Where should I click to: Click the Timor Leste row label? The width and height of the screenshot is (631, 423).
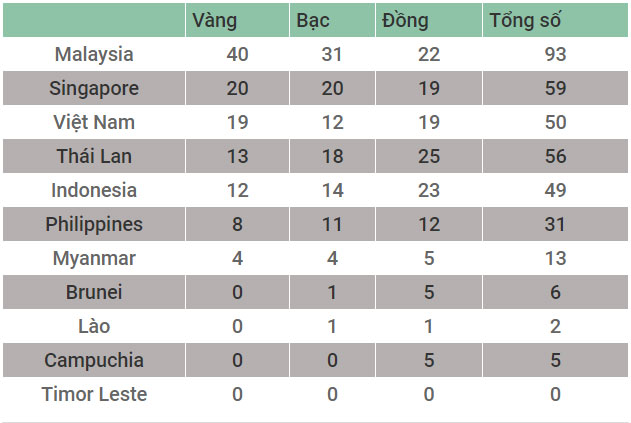pyautogui.click(x=94, y=394)
